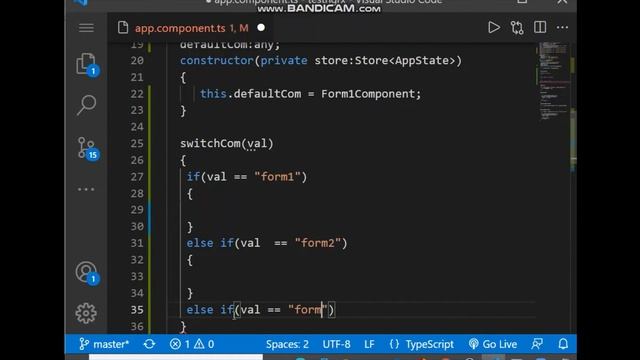The image size is (640, 360).
Task: Change end of line sequence LF
Action: click(369, 344)
